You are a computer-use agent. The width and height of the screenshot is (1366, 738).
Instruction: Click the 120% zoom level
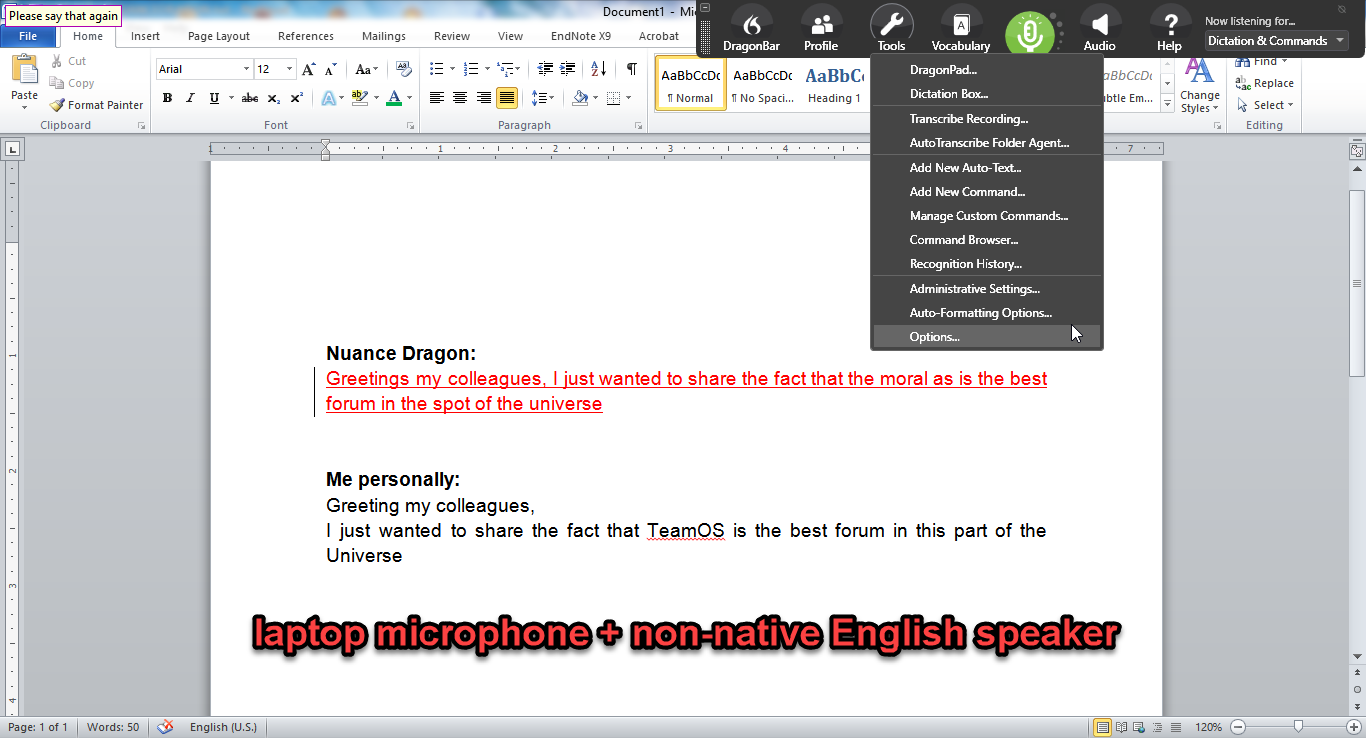tap(1208, 727)
